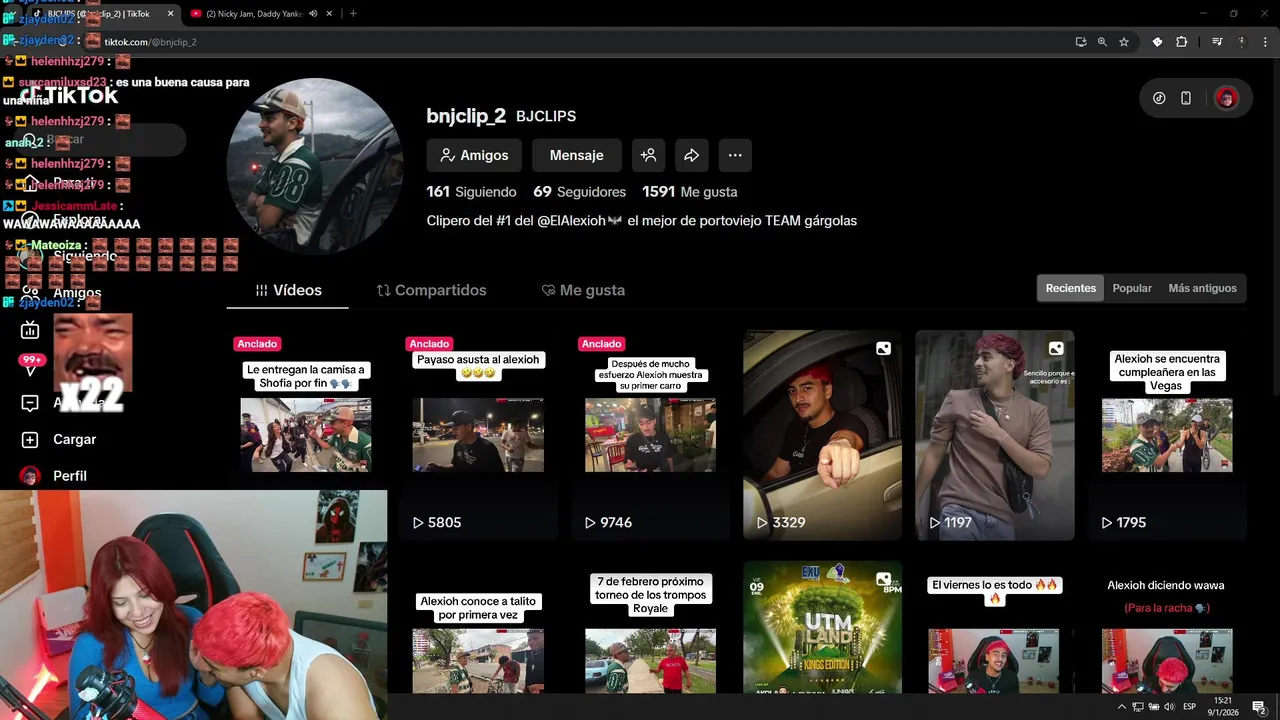The width and height of the screenshot is (1280, 720).
Task: Open the photo post with 1197 views
Action: pyautogui.click(x=995, y=435)
